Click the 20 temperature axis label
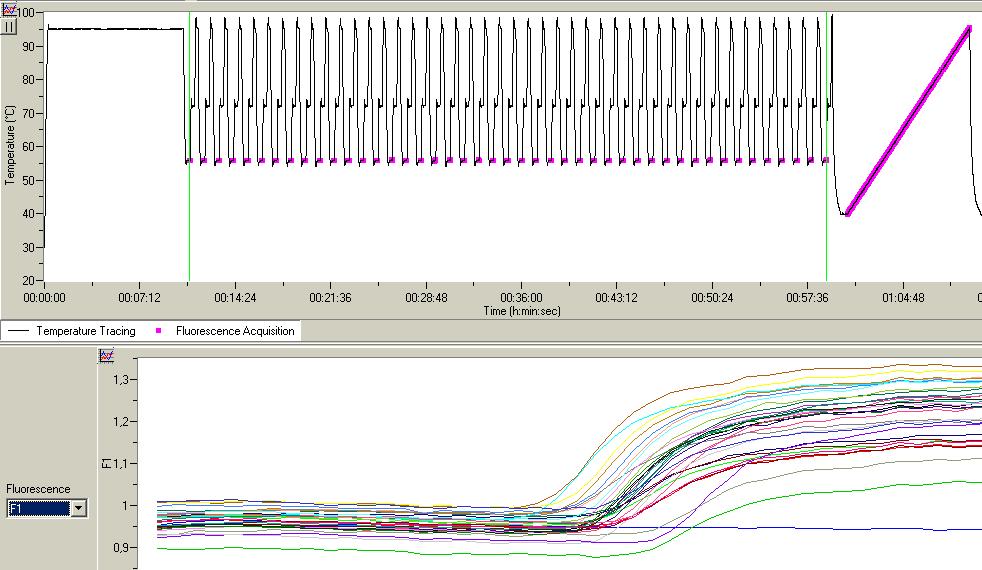The image size is (982, 570). (31, 281)
